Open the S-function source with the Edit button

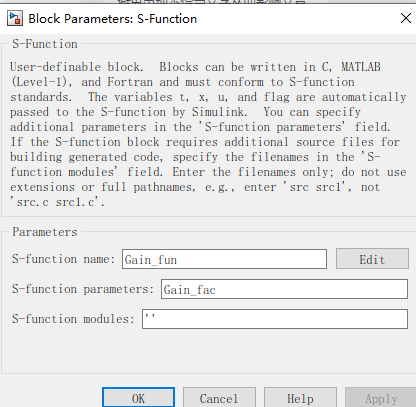point(372,259)
